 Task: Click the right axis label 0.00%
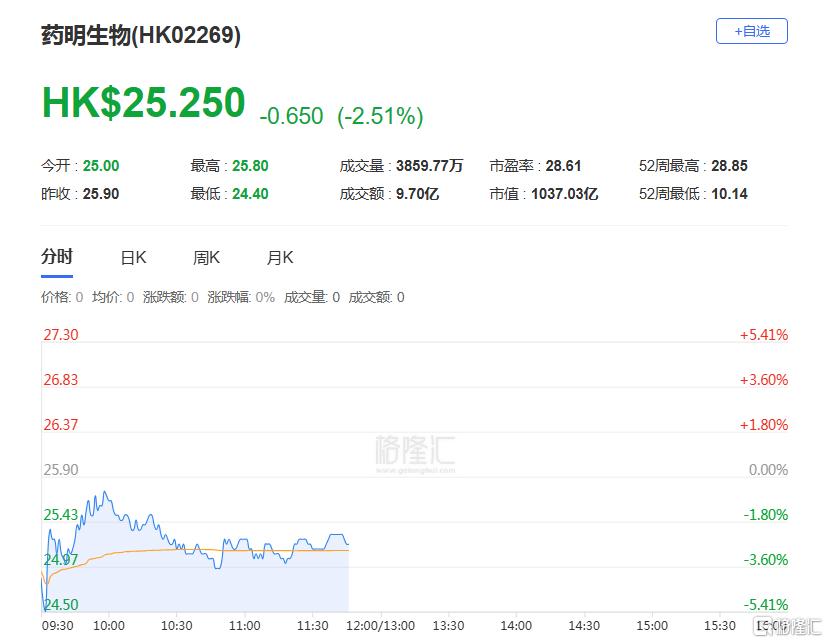pyautogui.click(x=768, y=469)
